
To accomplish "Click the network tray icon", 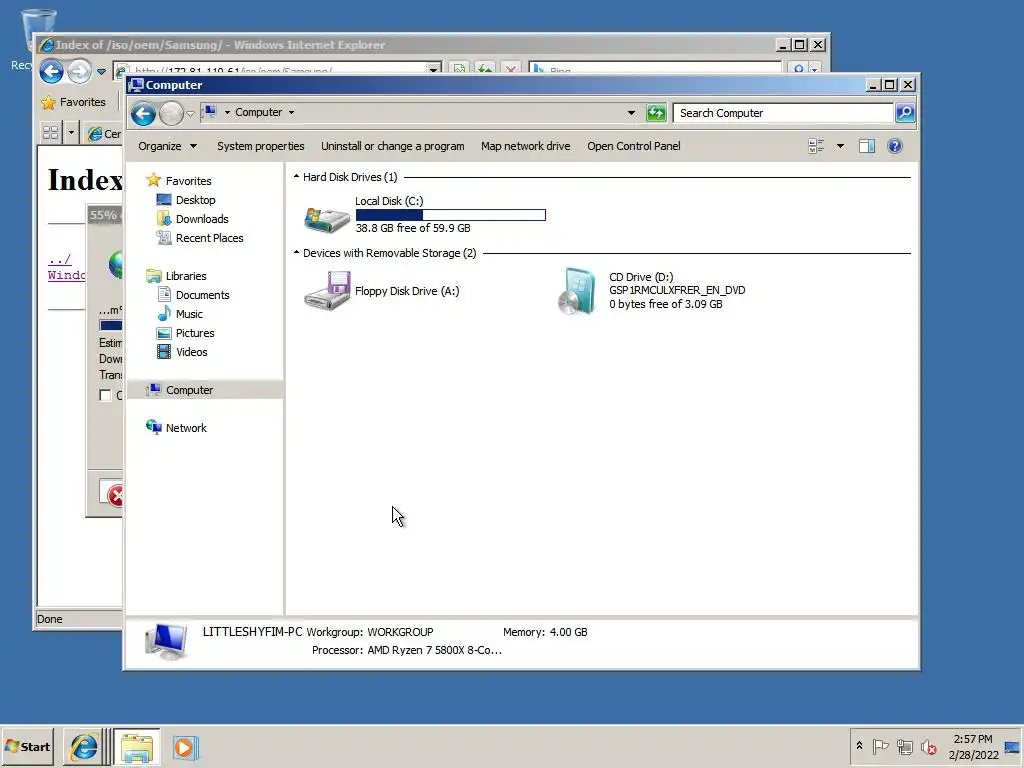I will (x=904, y=746).
